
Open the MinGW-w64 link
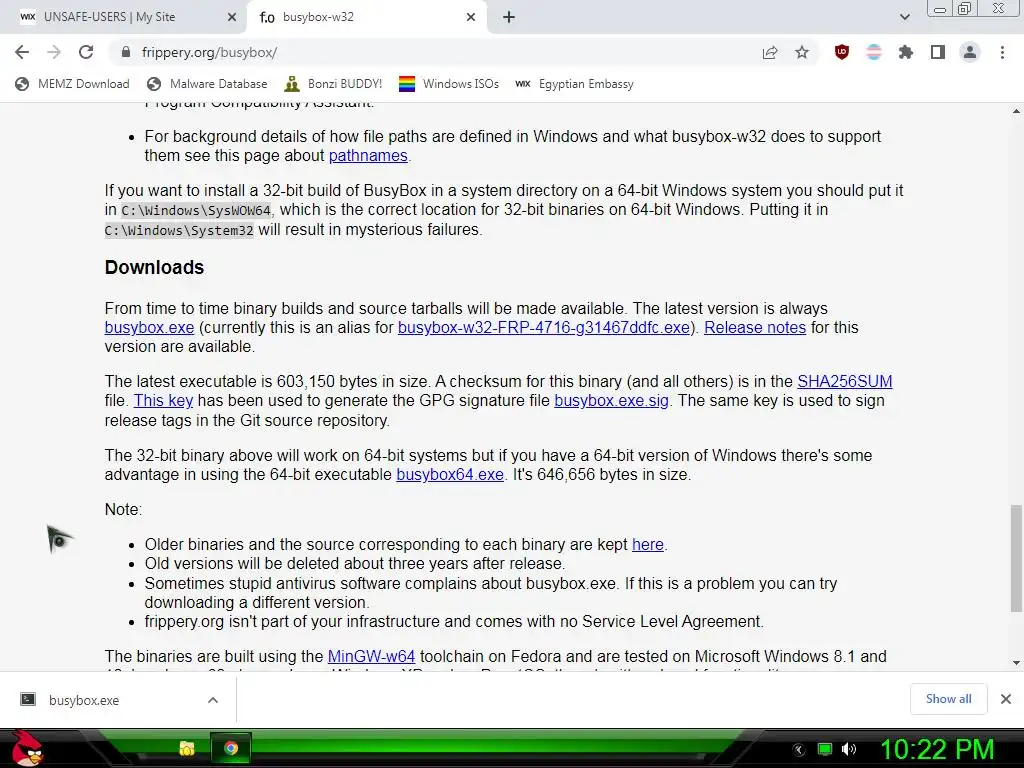click(371, 656)
